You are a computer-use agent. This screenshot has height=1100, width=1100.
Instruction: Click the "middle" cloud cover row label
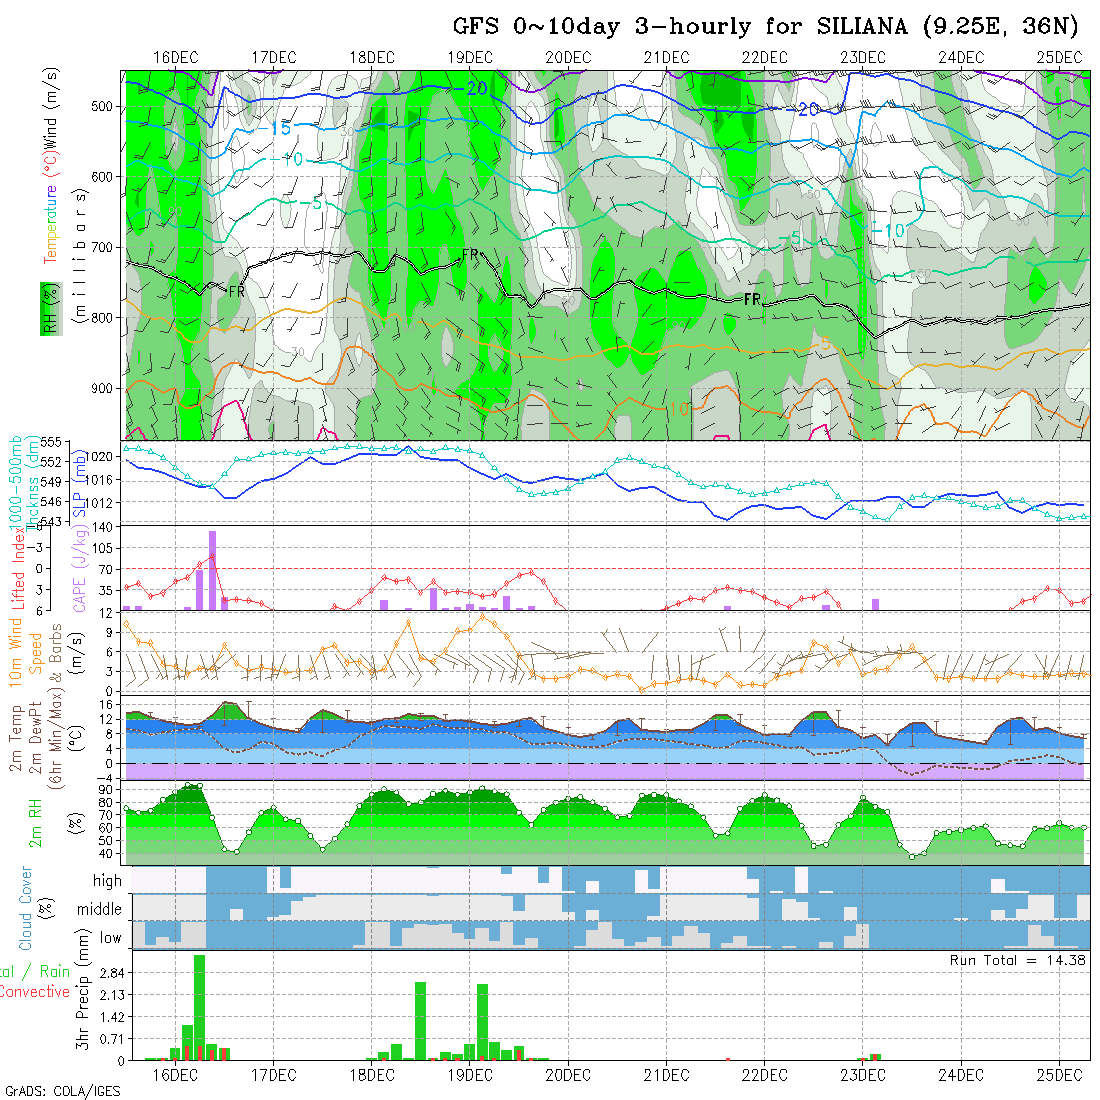(100, 909)
